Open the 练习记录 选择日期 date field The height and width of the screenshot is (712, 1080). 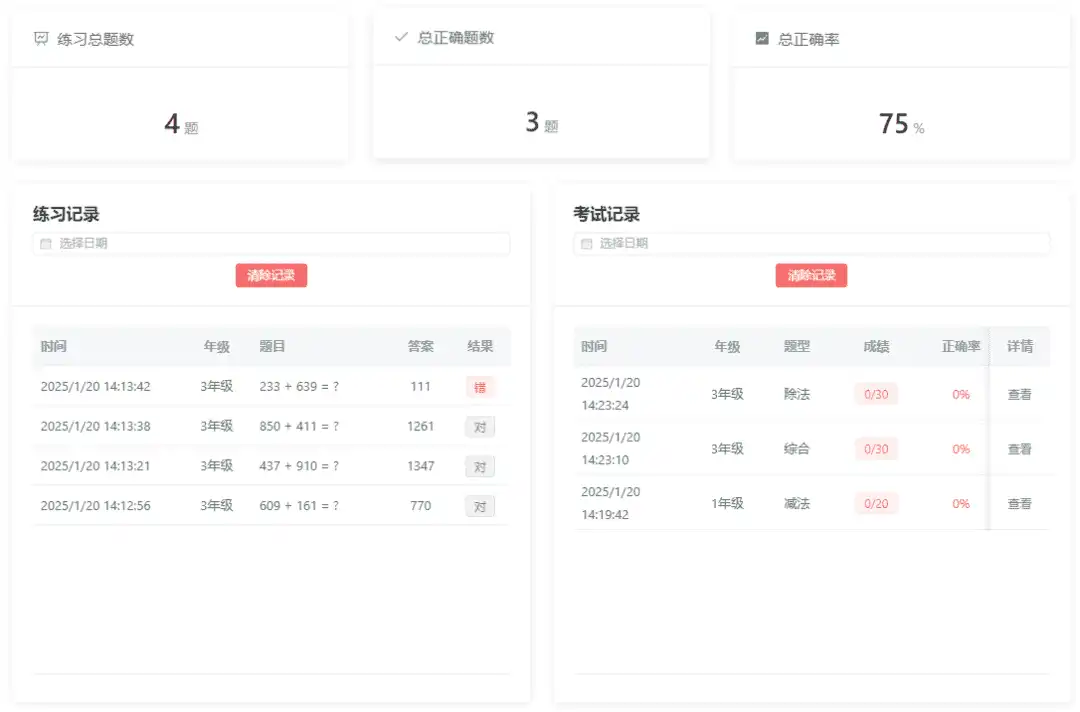coord(271,244)
